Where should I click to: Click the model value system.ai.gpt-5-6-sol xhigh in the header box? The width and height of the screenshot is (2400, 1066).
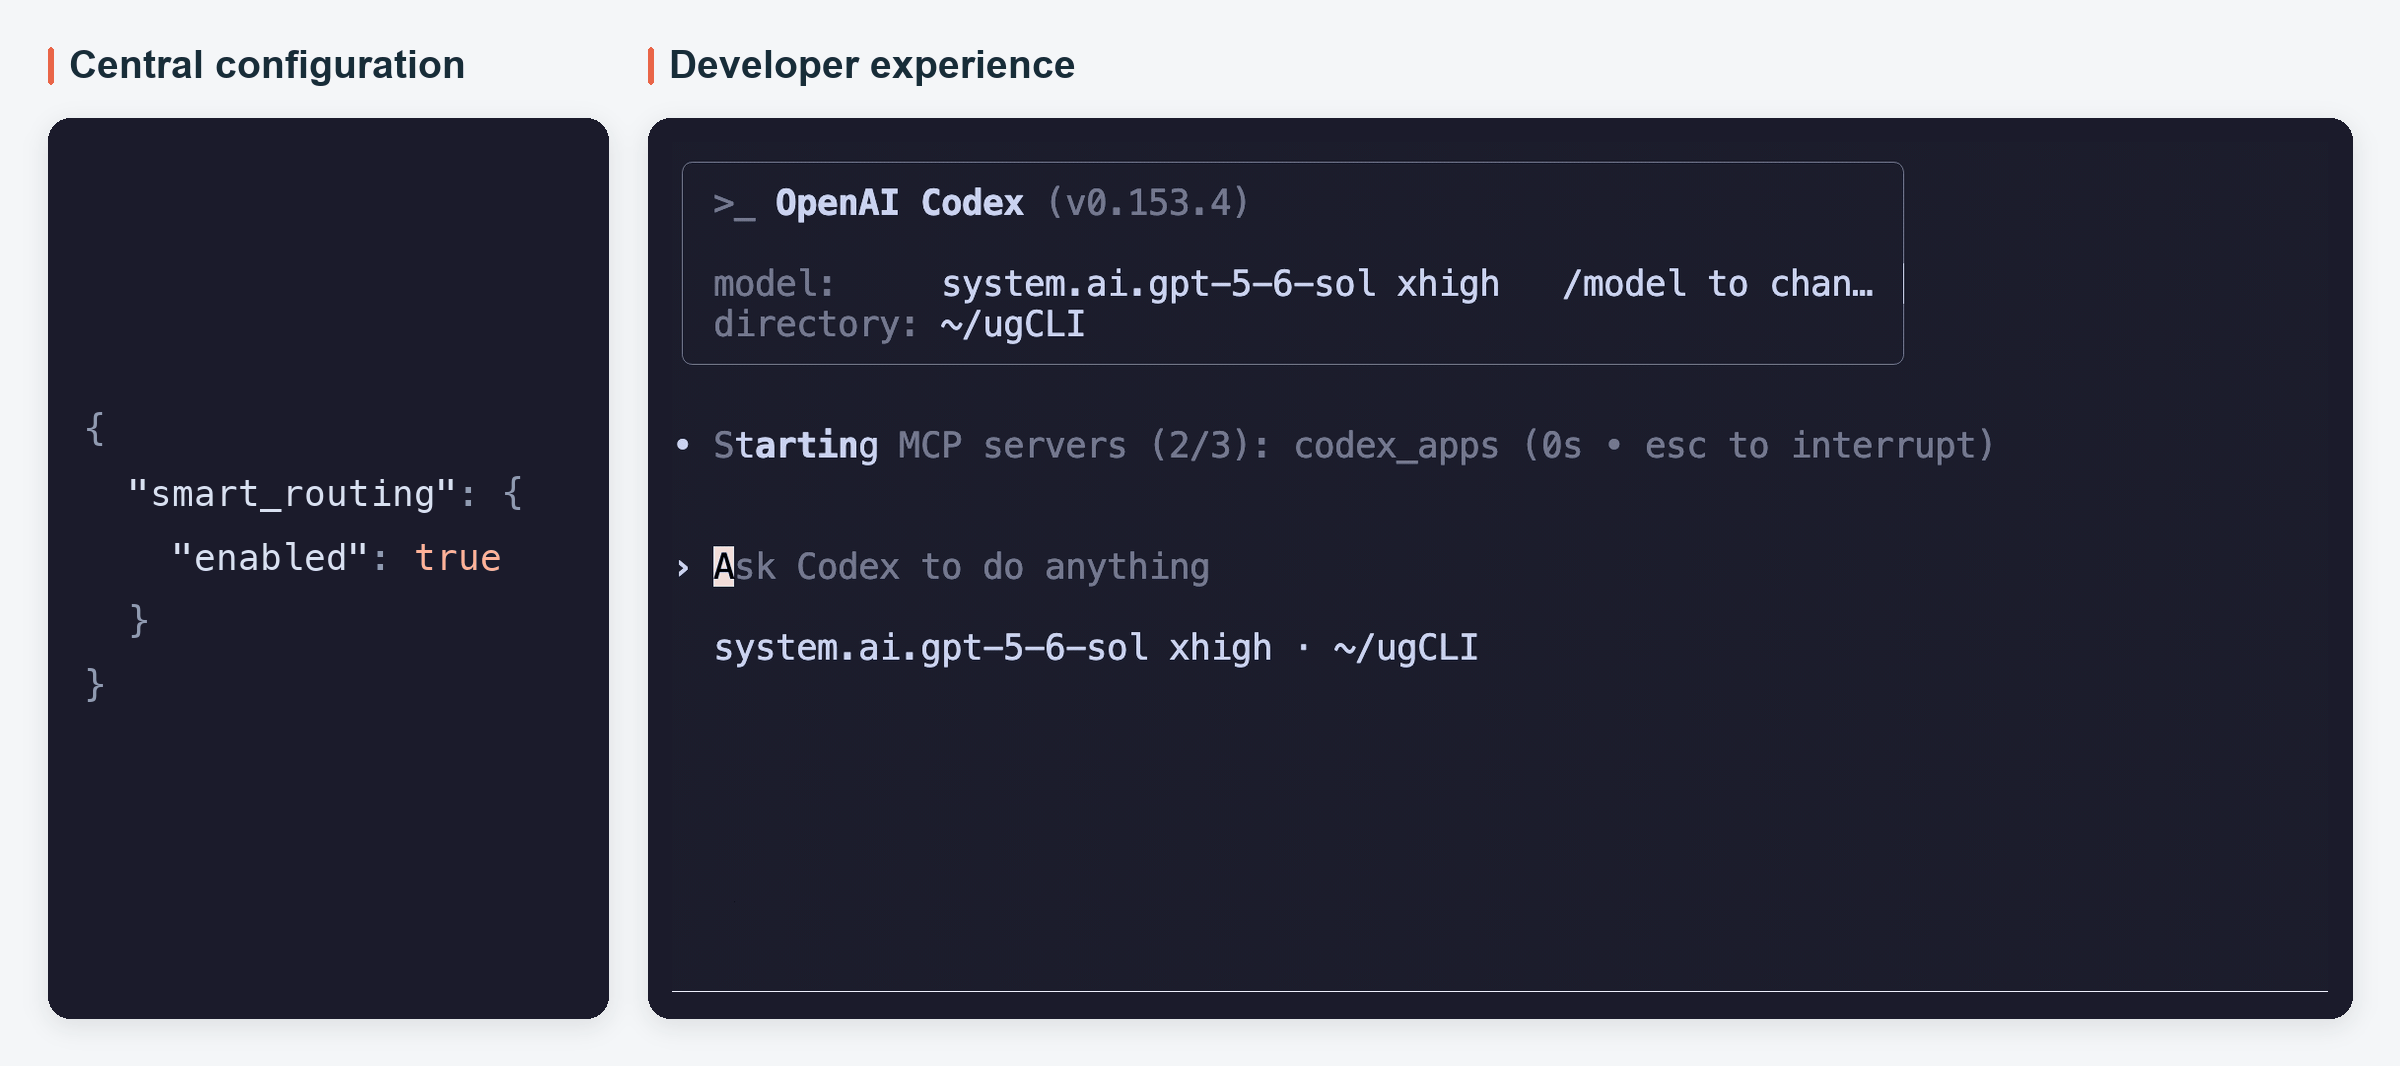point(1220,284)
